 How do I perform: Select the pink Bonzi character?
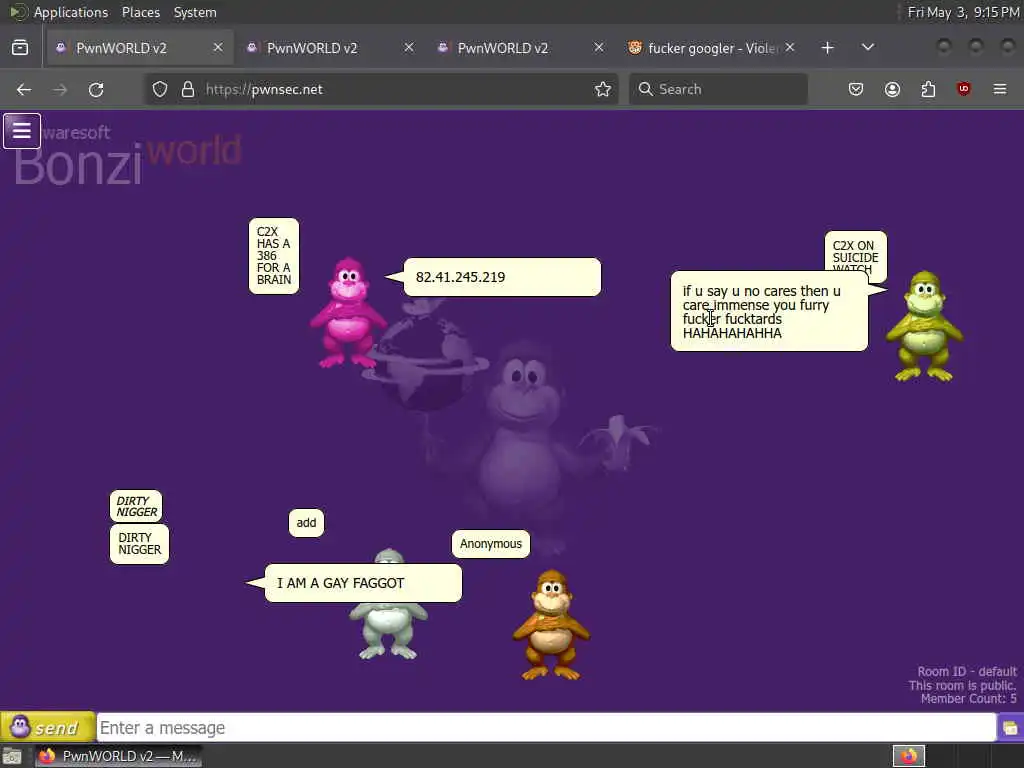(348, 312)
